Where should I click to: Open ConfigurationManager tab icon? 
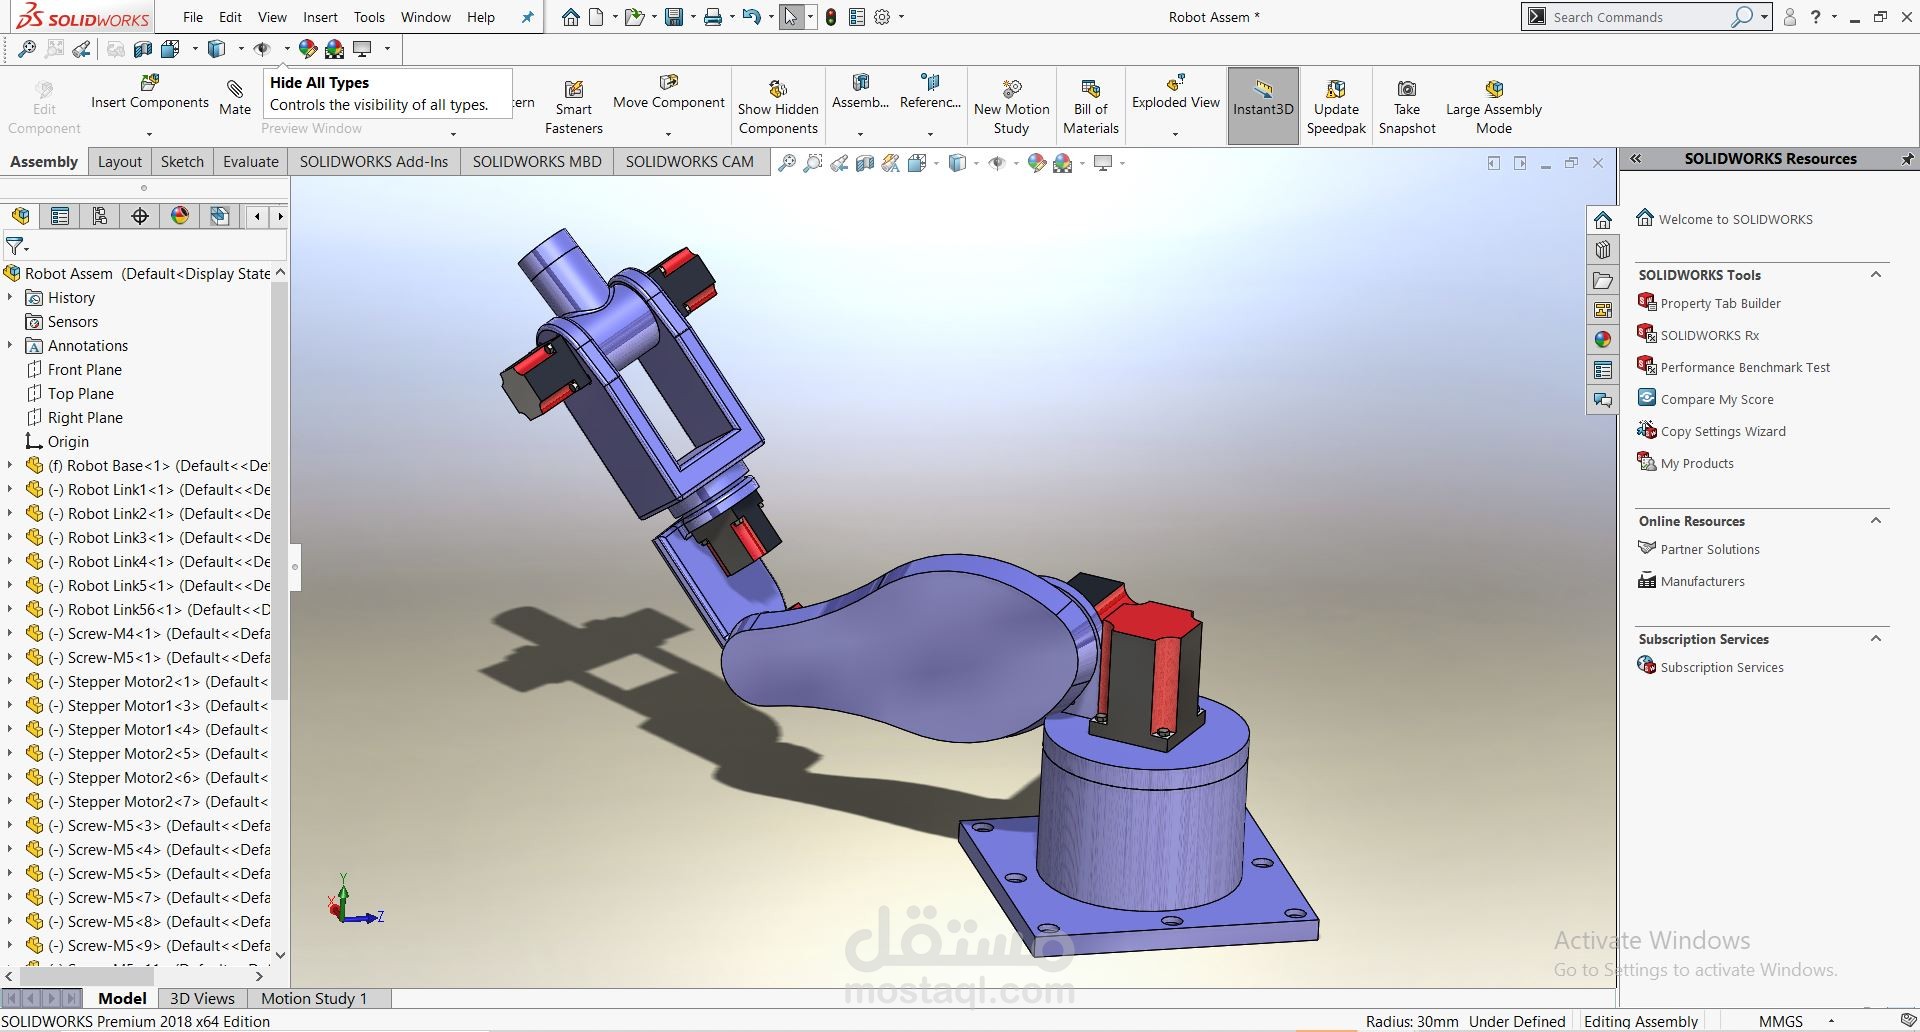click(x=100, y=216)
